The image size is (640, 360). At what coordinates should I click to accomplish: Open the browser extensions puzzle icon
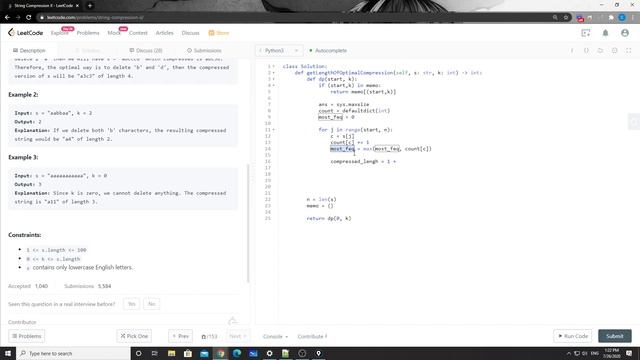click(611, 18)
